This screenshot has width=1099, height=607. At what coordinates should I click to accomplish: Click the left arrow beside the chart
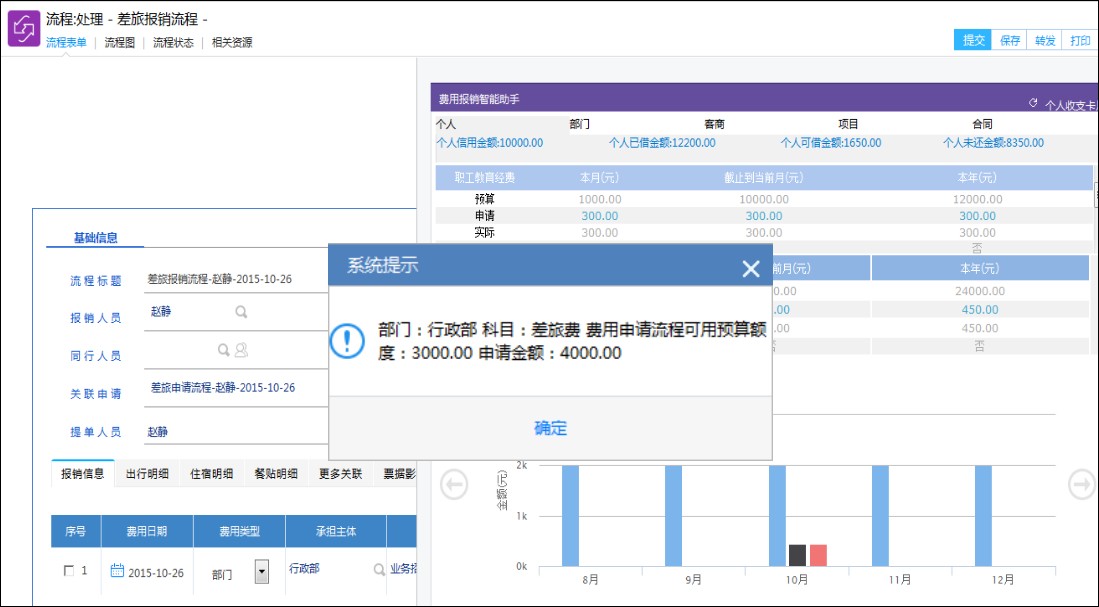click(x=454, y=485)
